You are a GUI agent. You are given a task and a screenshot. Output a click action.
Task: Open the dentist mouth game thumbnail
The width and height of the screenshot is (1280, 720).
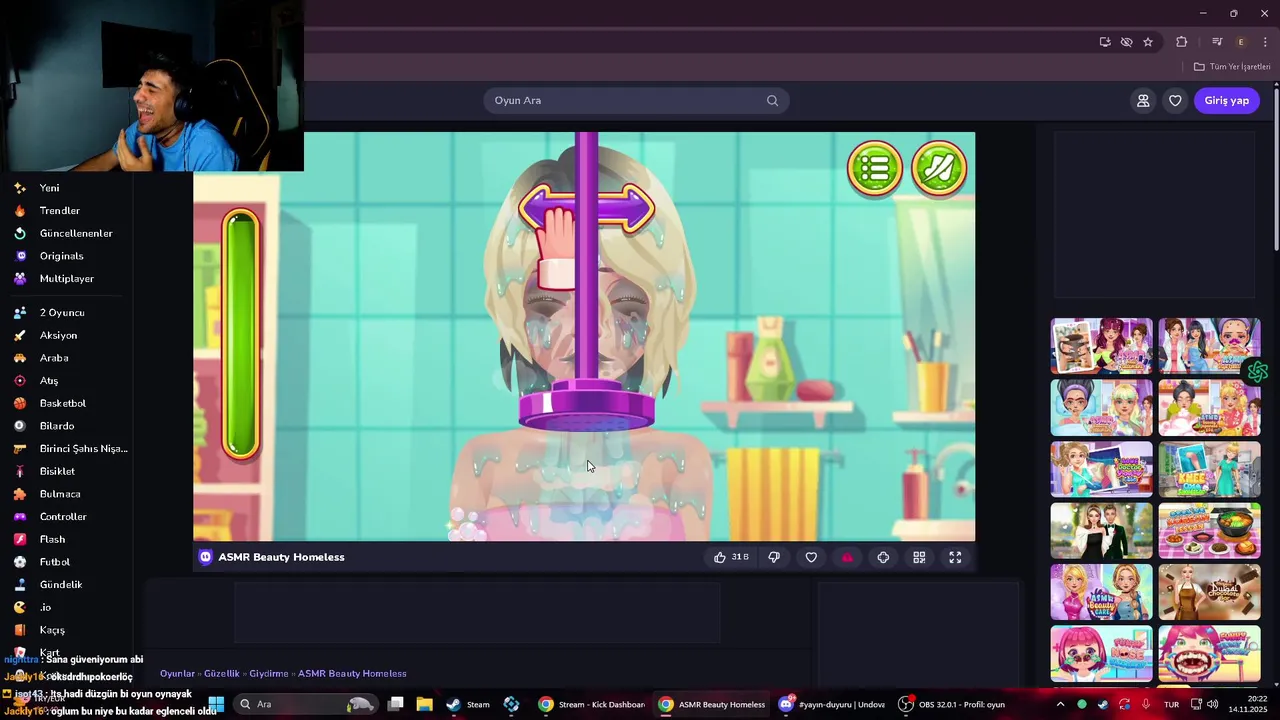1209,655
